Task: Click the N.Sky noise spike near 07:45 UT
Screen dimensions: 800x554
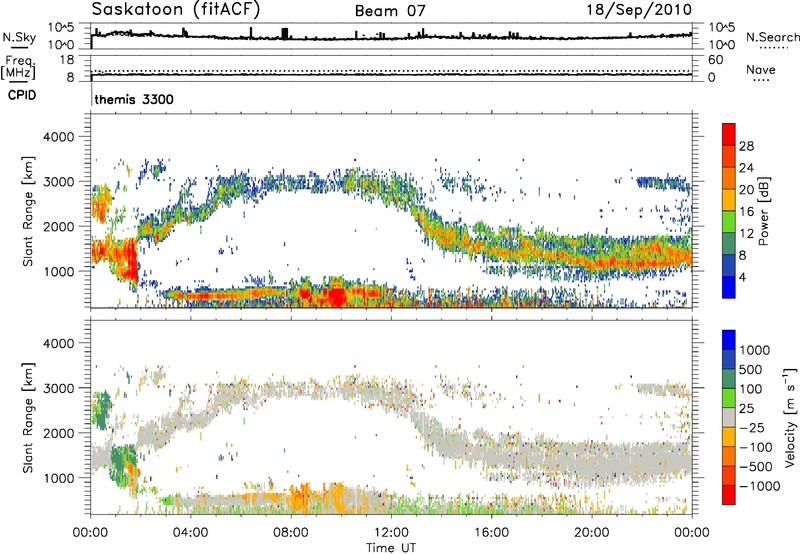Action: tap(285, 33)
